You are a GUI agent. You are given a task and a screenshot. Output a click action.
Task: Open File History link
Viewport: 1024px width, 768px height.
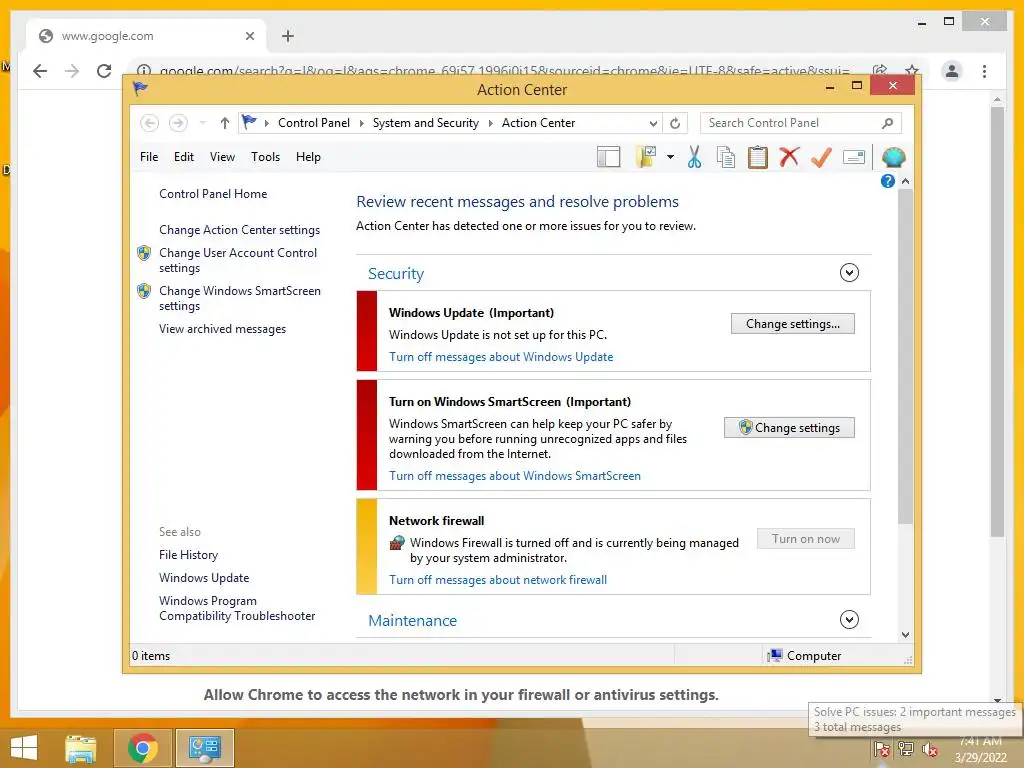(188, 555)
